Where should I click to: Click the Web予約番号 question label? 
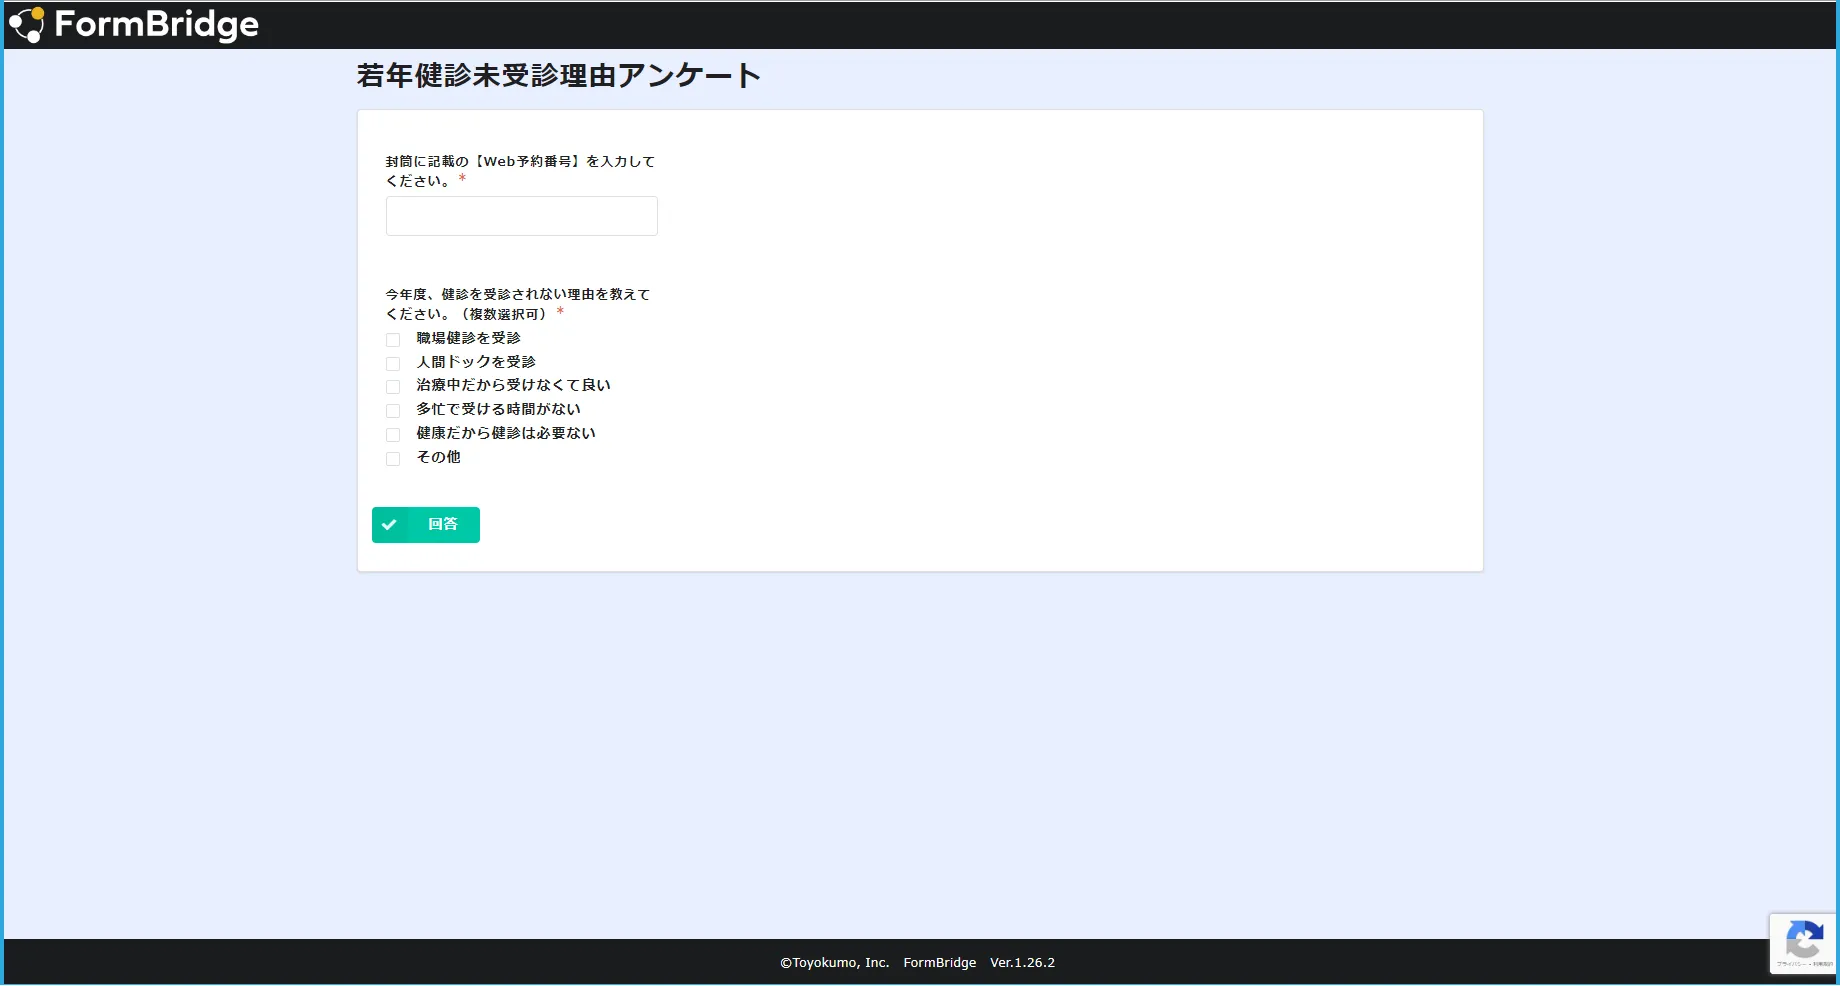(520, 162)
